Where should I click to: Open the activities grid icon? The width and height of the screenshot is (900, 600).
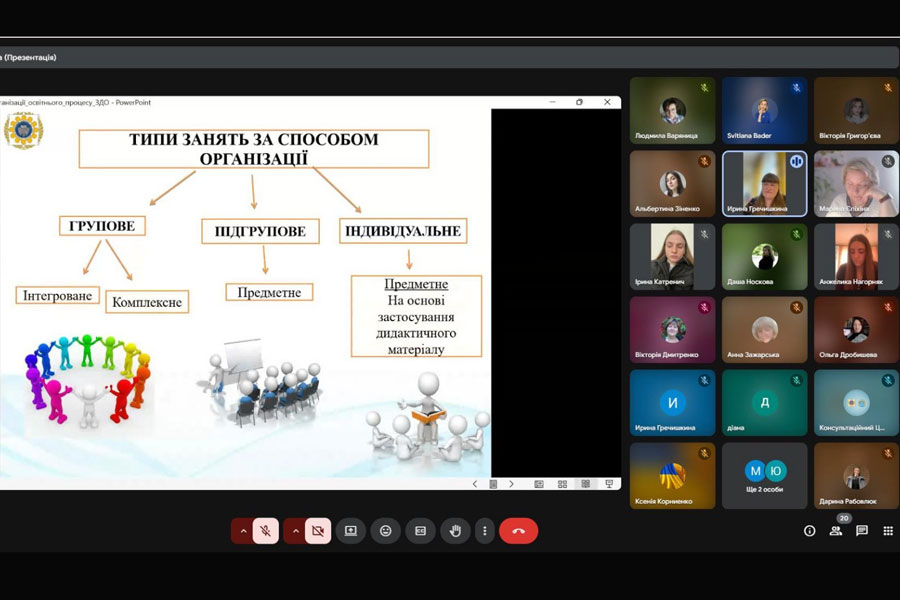pos(888,531)
